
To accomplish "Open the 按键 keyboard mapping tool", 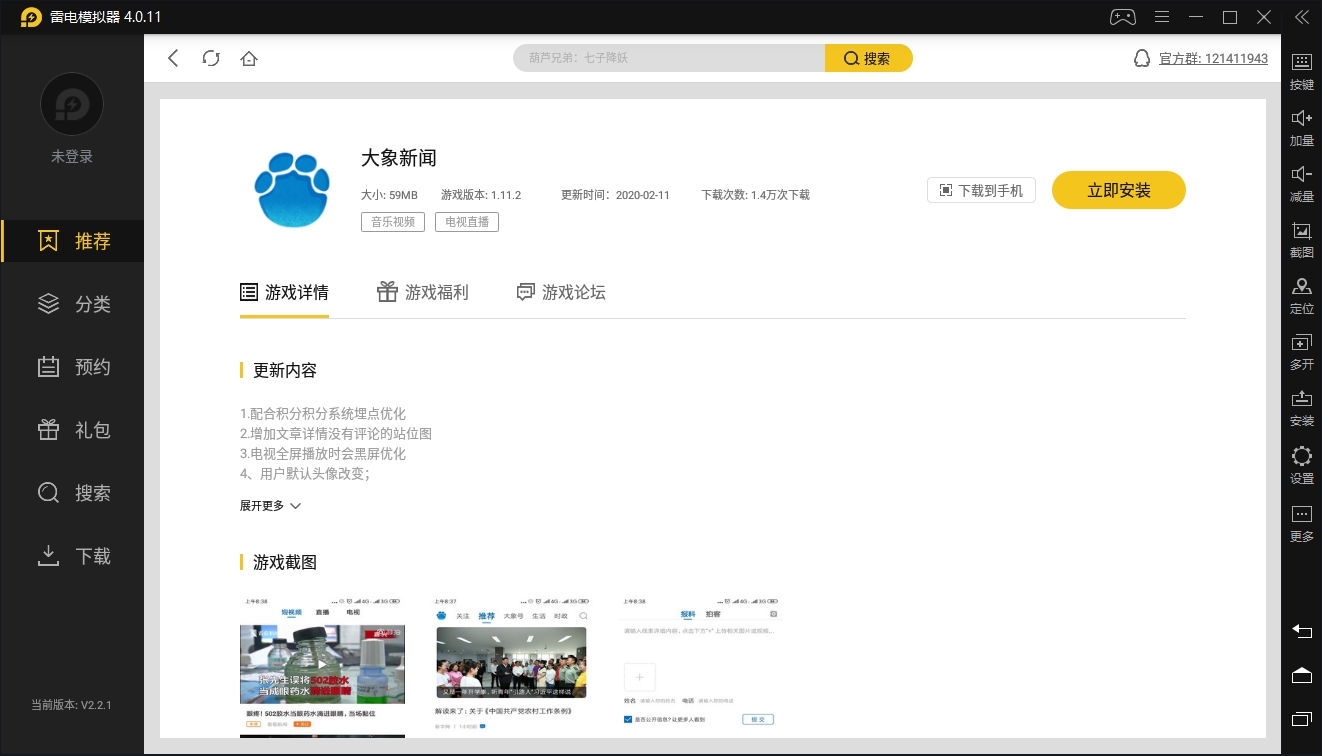I will [1302, 72].
